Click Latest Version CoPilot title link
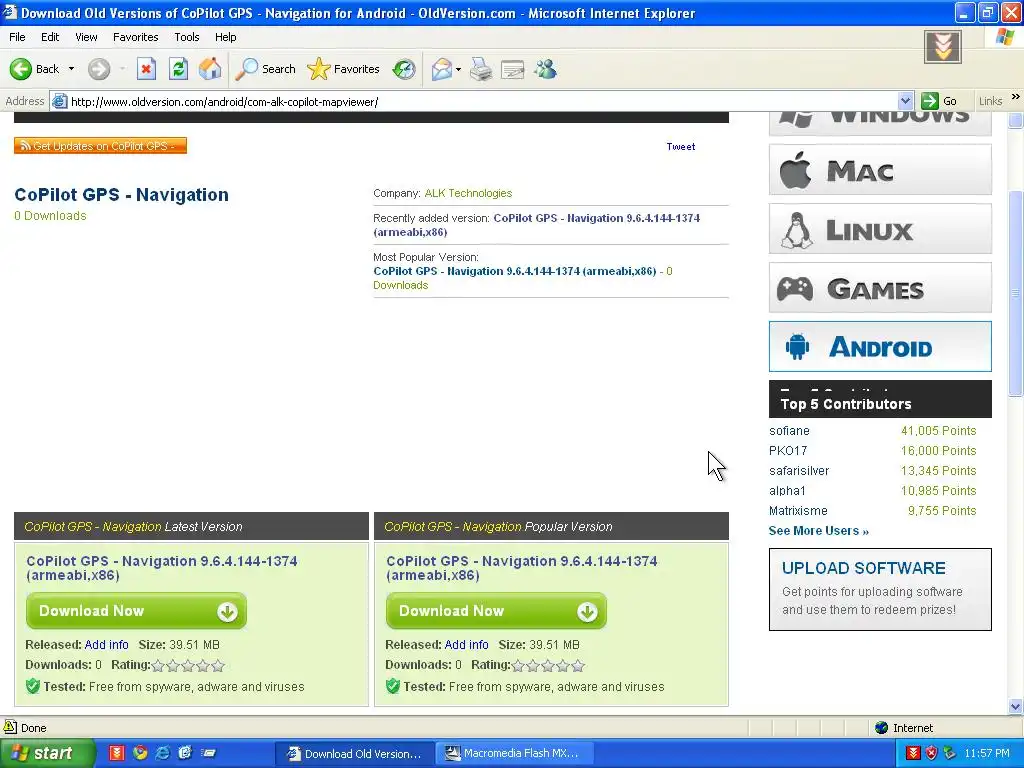Image resolution: width=1024 pixels, height=768 pixels. click(x=161, y=568)
